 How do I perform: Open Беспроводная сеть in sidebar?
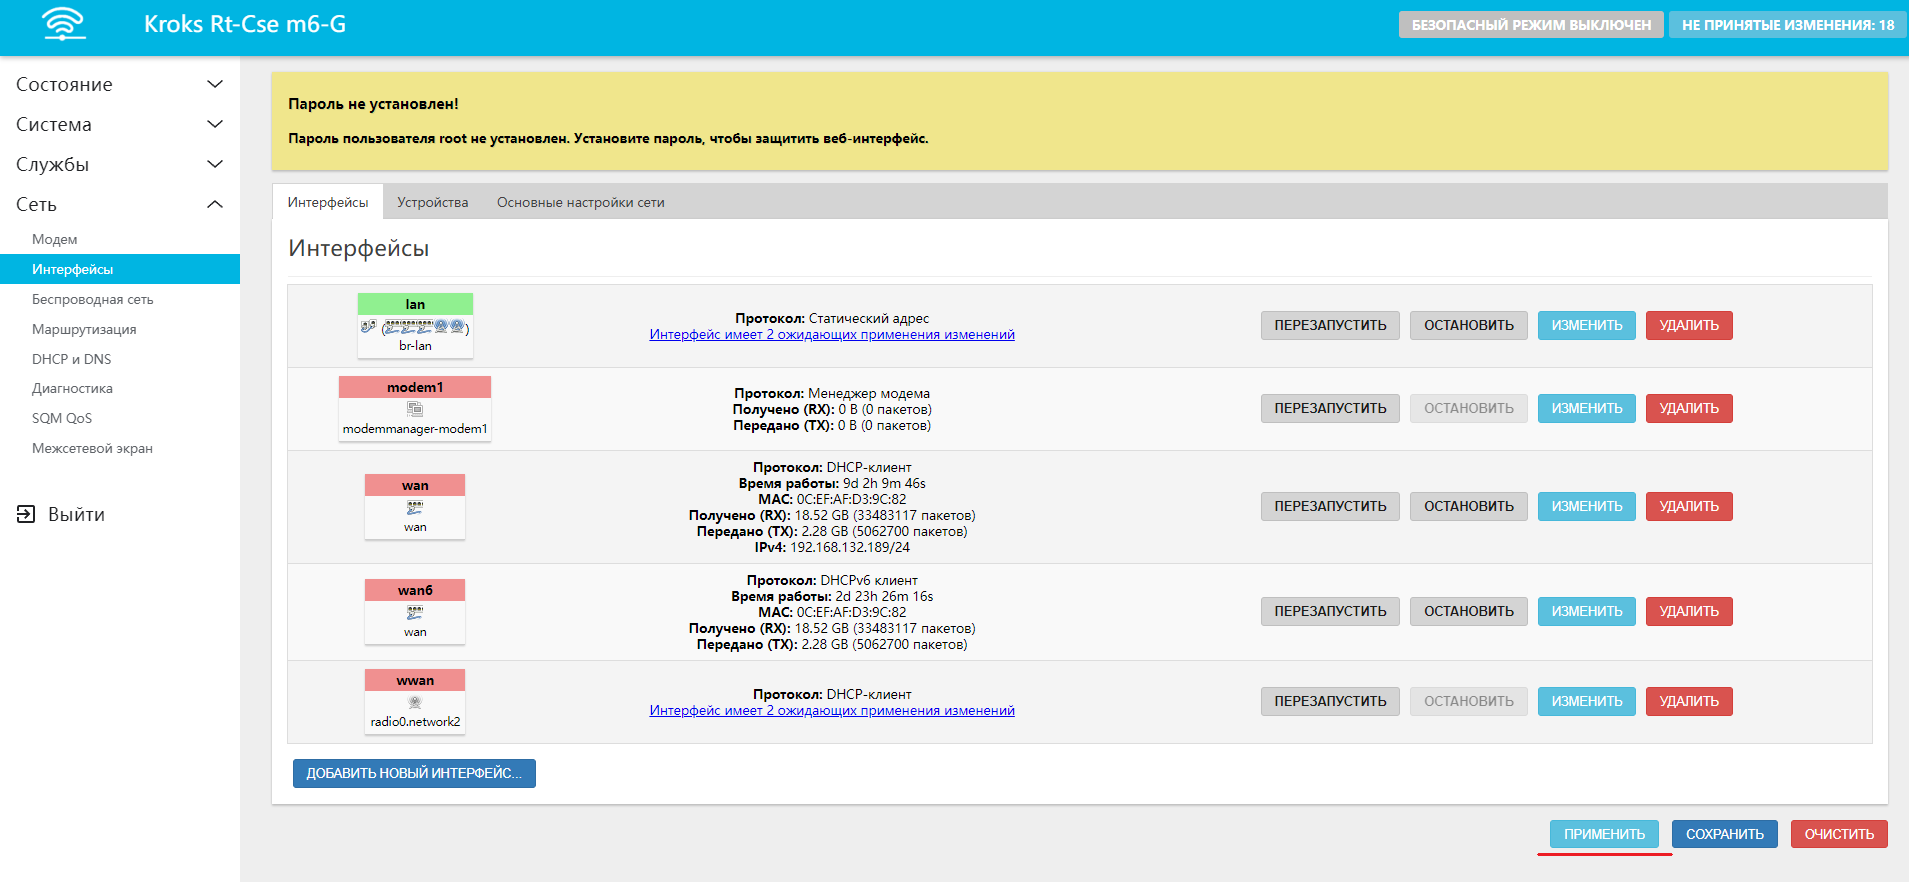(92, 299)
